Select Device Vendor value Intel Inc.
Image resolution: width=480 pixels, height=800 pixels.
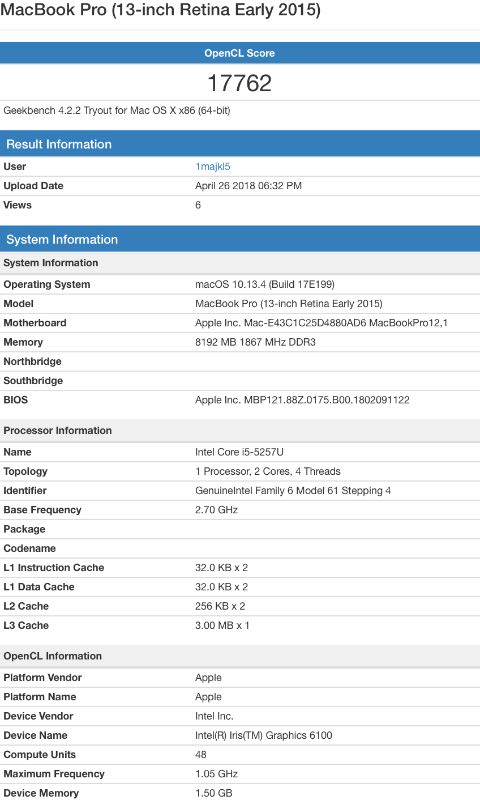[x=214, y=716]
